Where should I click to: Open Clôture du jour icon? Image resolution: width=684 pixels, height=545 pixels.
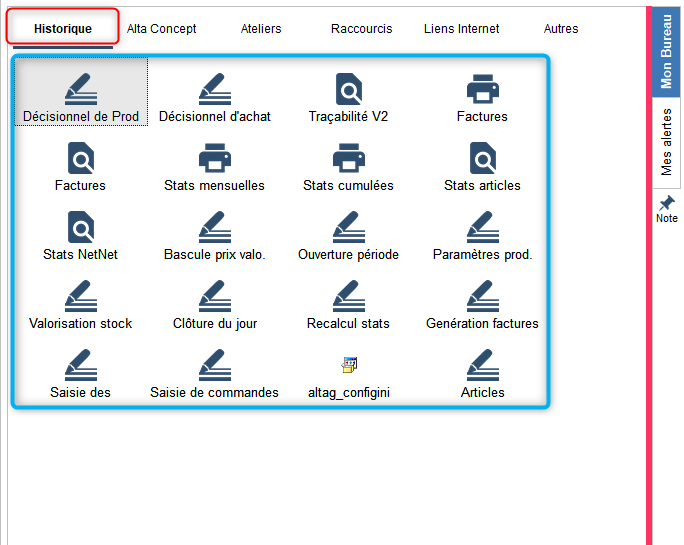214,297
